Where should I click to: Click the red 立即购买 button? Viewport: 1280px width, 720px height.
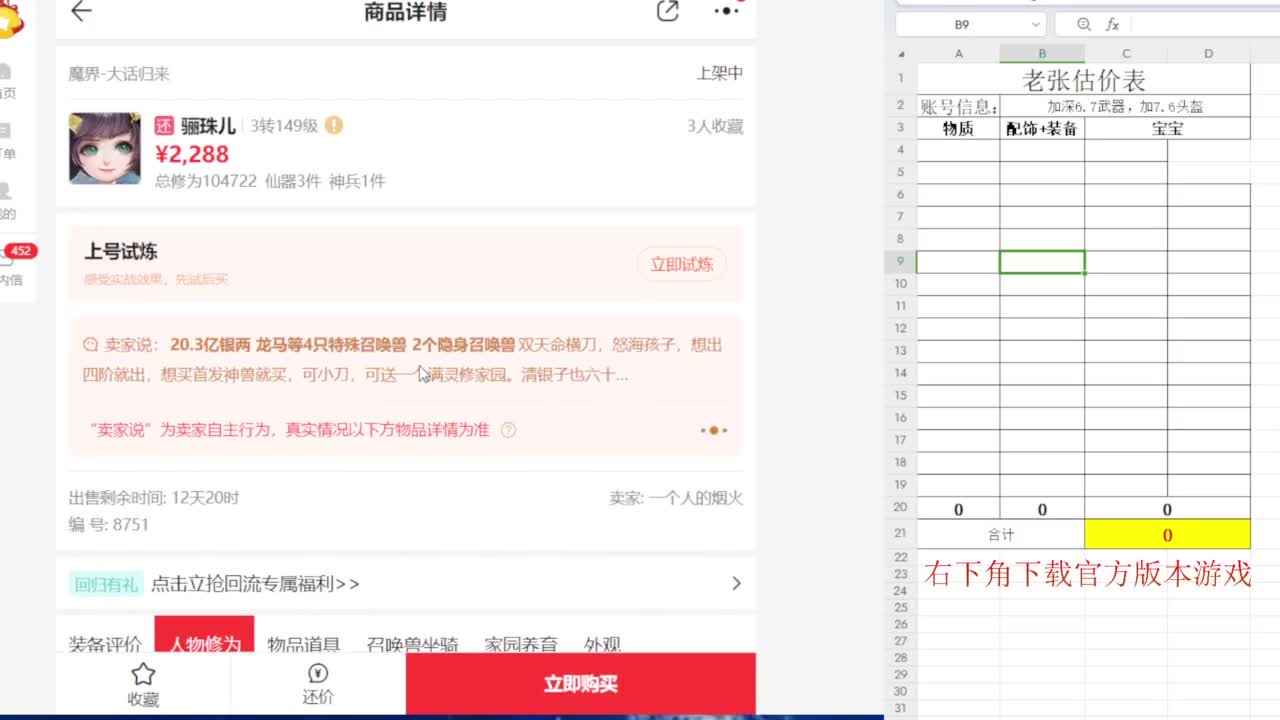(581, 684)
